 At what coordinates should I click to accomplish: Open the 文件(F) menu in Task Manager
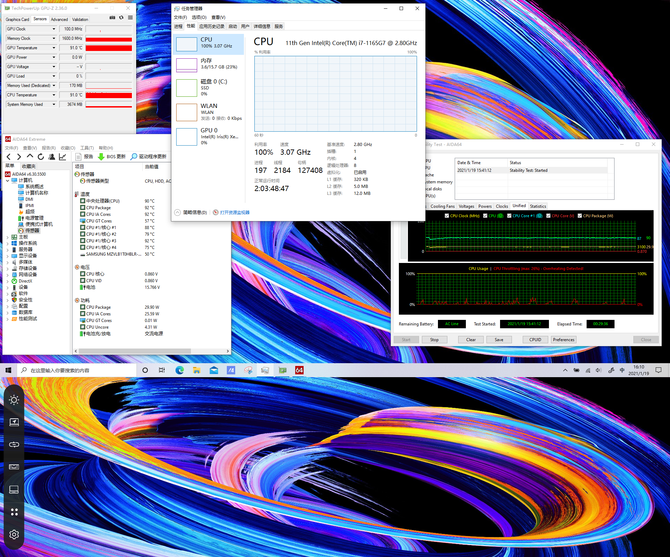pyautogui.click(x=180, y=17)
